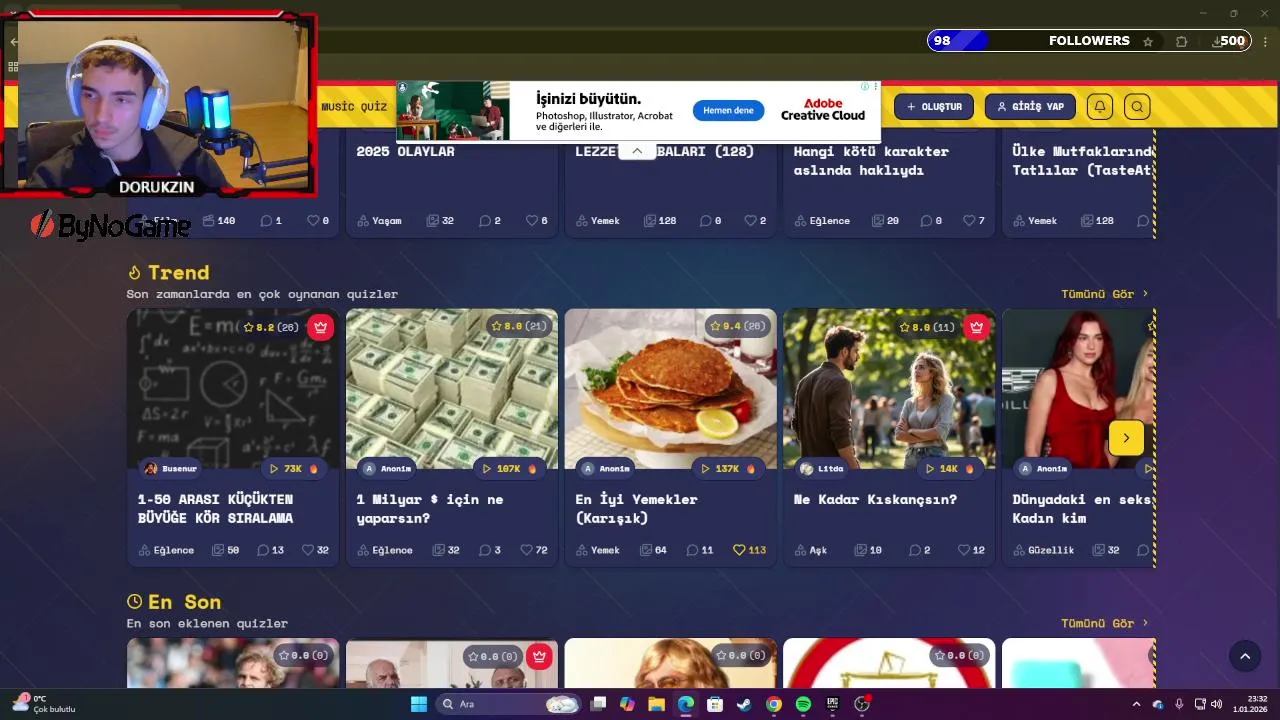Like the Ne Kadar Kıskançsın quiz (12 hearts)
Image resolution: width=1280 pixels, height=720 pixels.
coord(972,550)
